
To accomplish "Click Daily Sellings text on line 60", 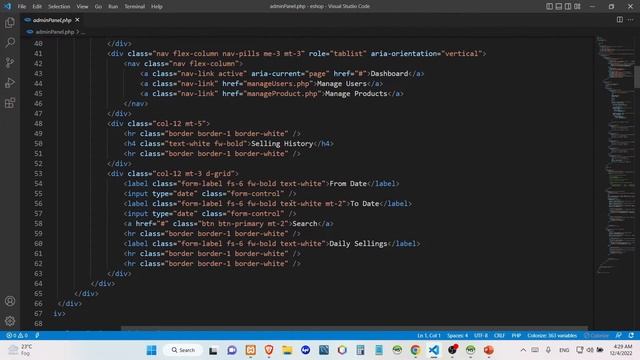I will [358, 244].
